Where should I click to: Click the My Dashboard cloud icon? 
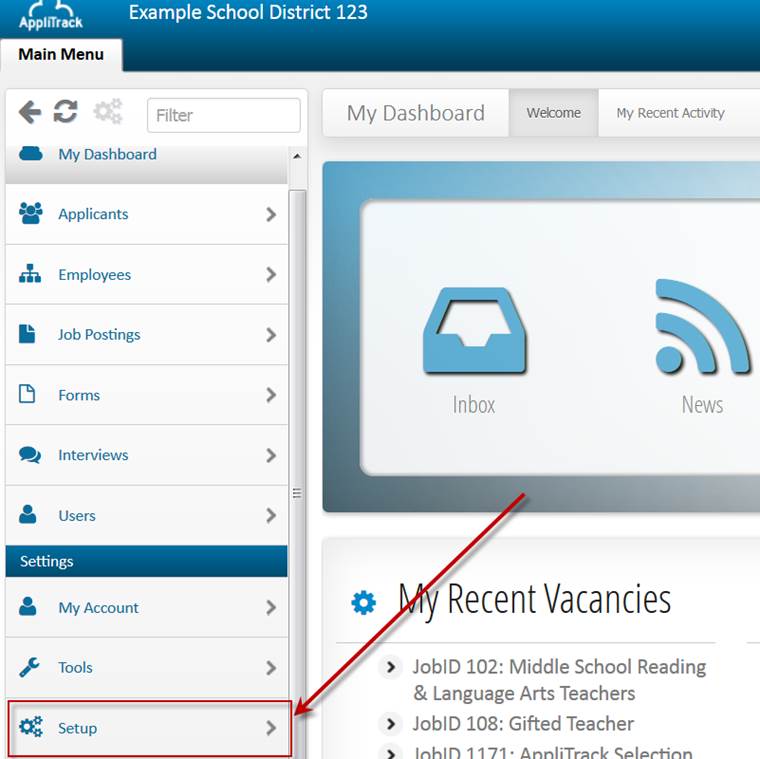tap(31, 154)
